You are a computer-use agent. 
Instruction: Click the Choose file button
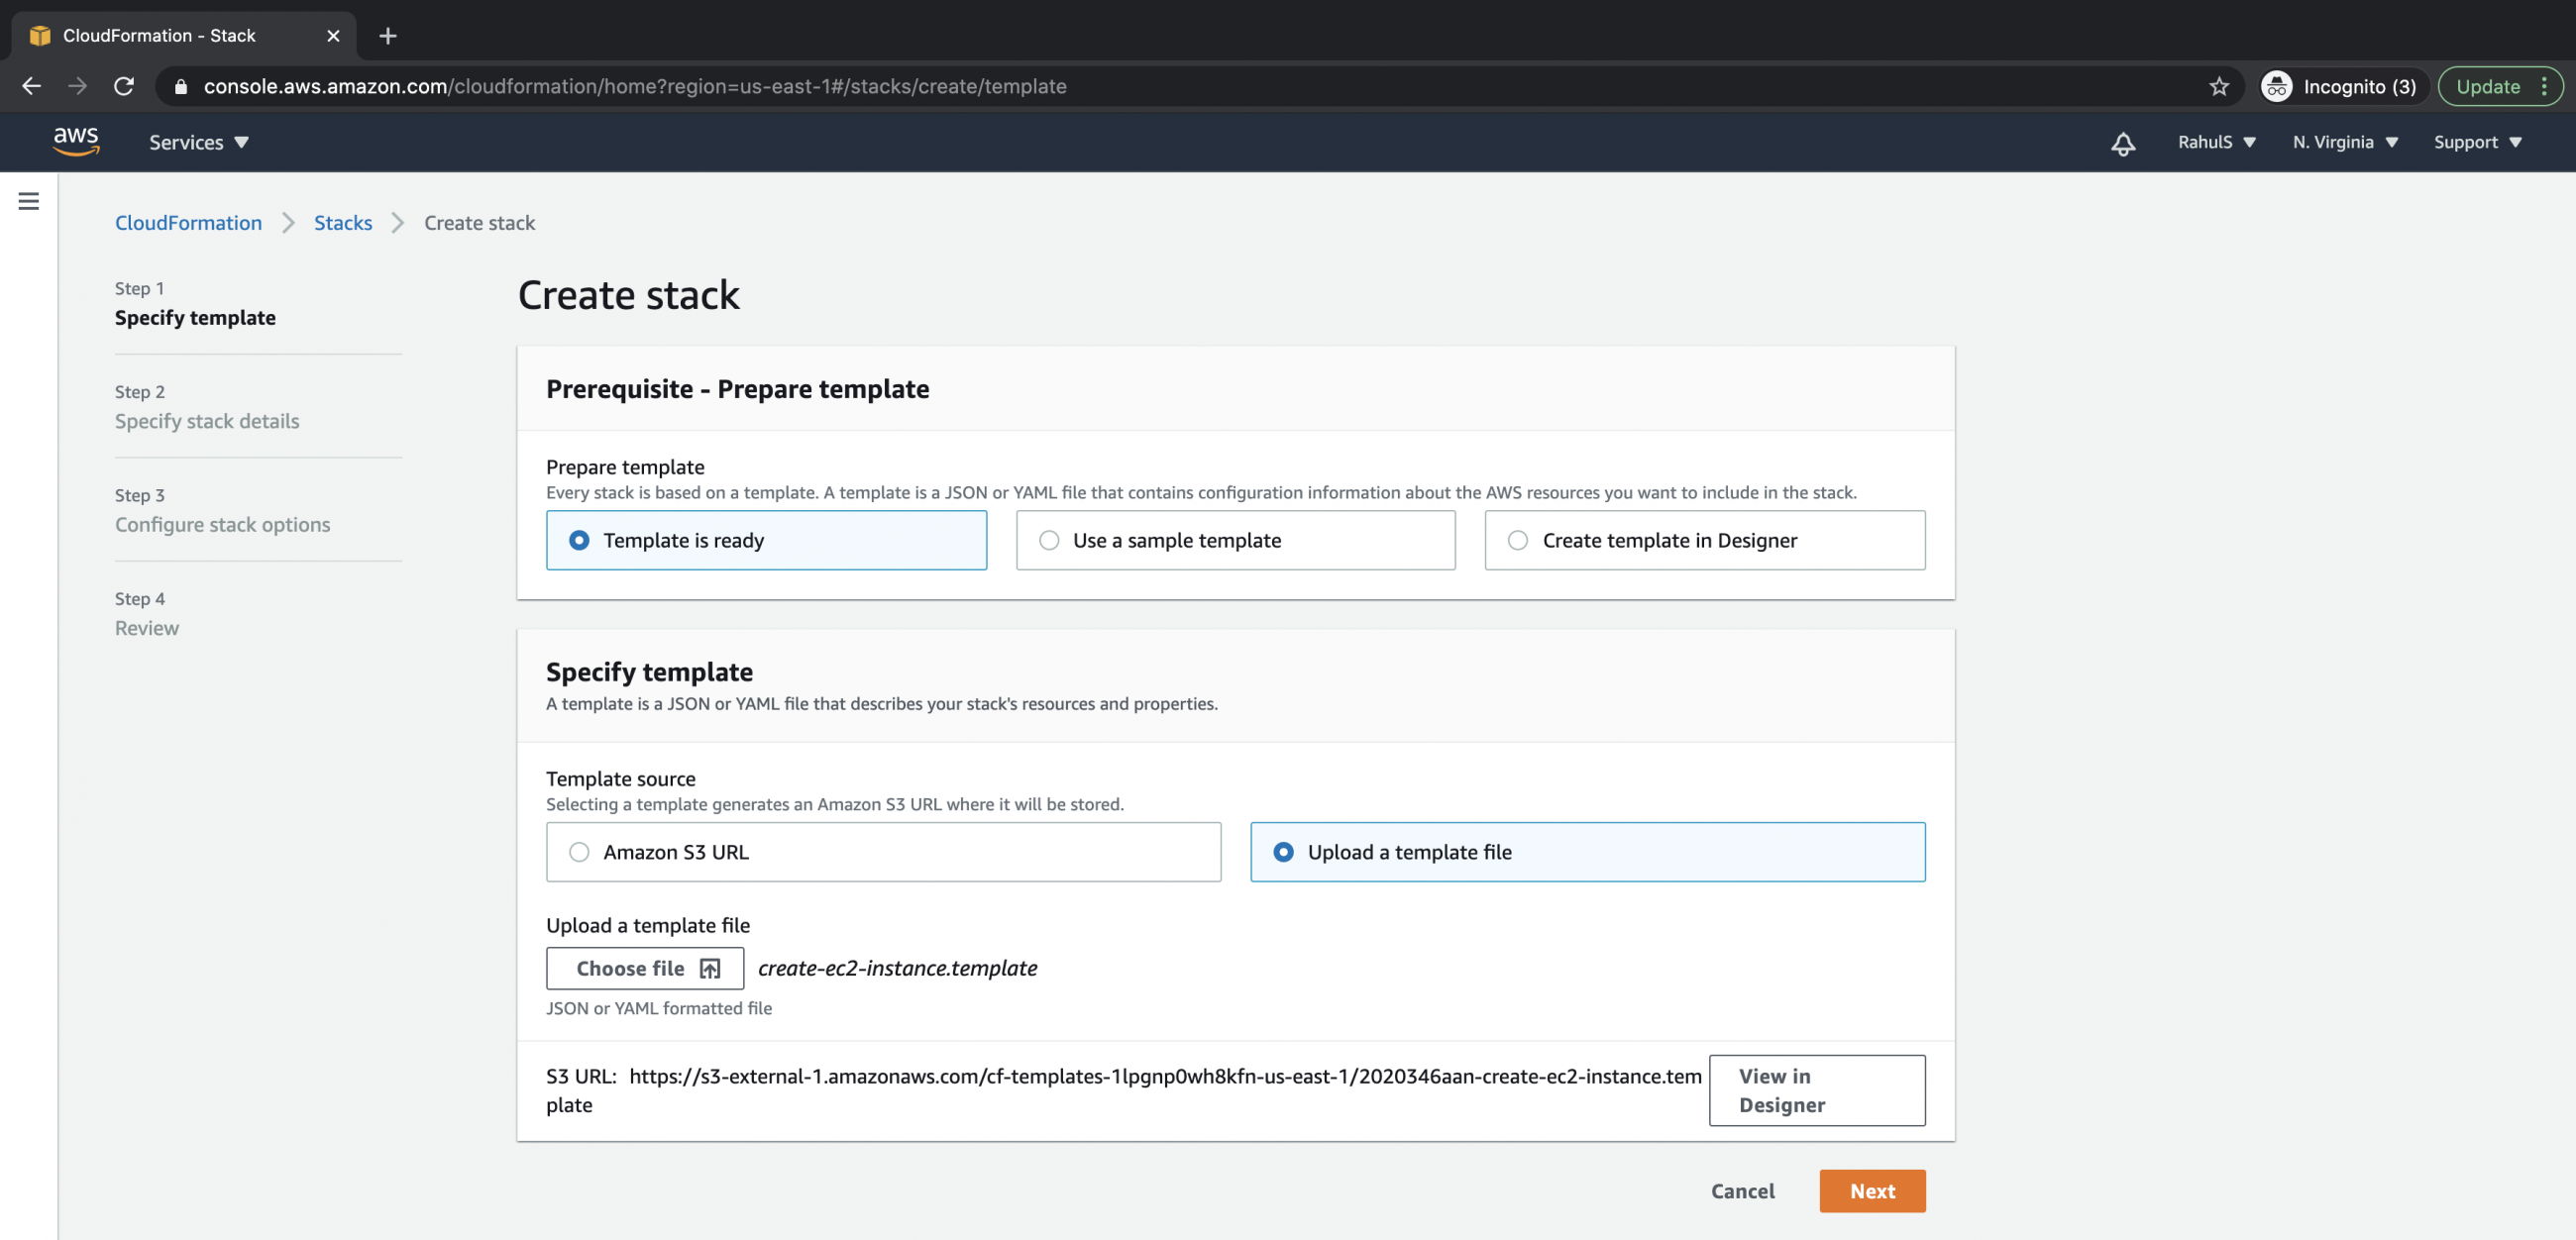click(645, 968)
